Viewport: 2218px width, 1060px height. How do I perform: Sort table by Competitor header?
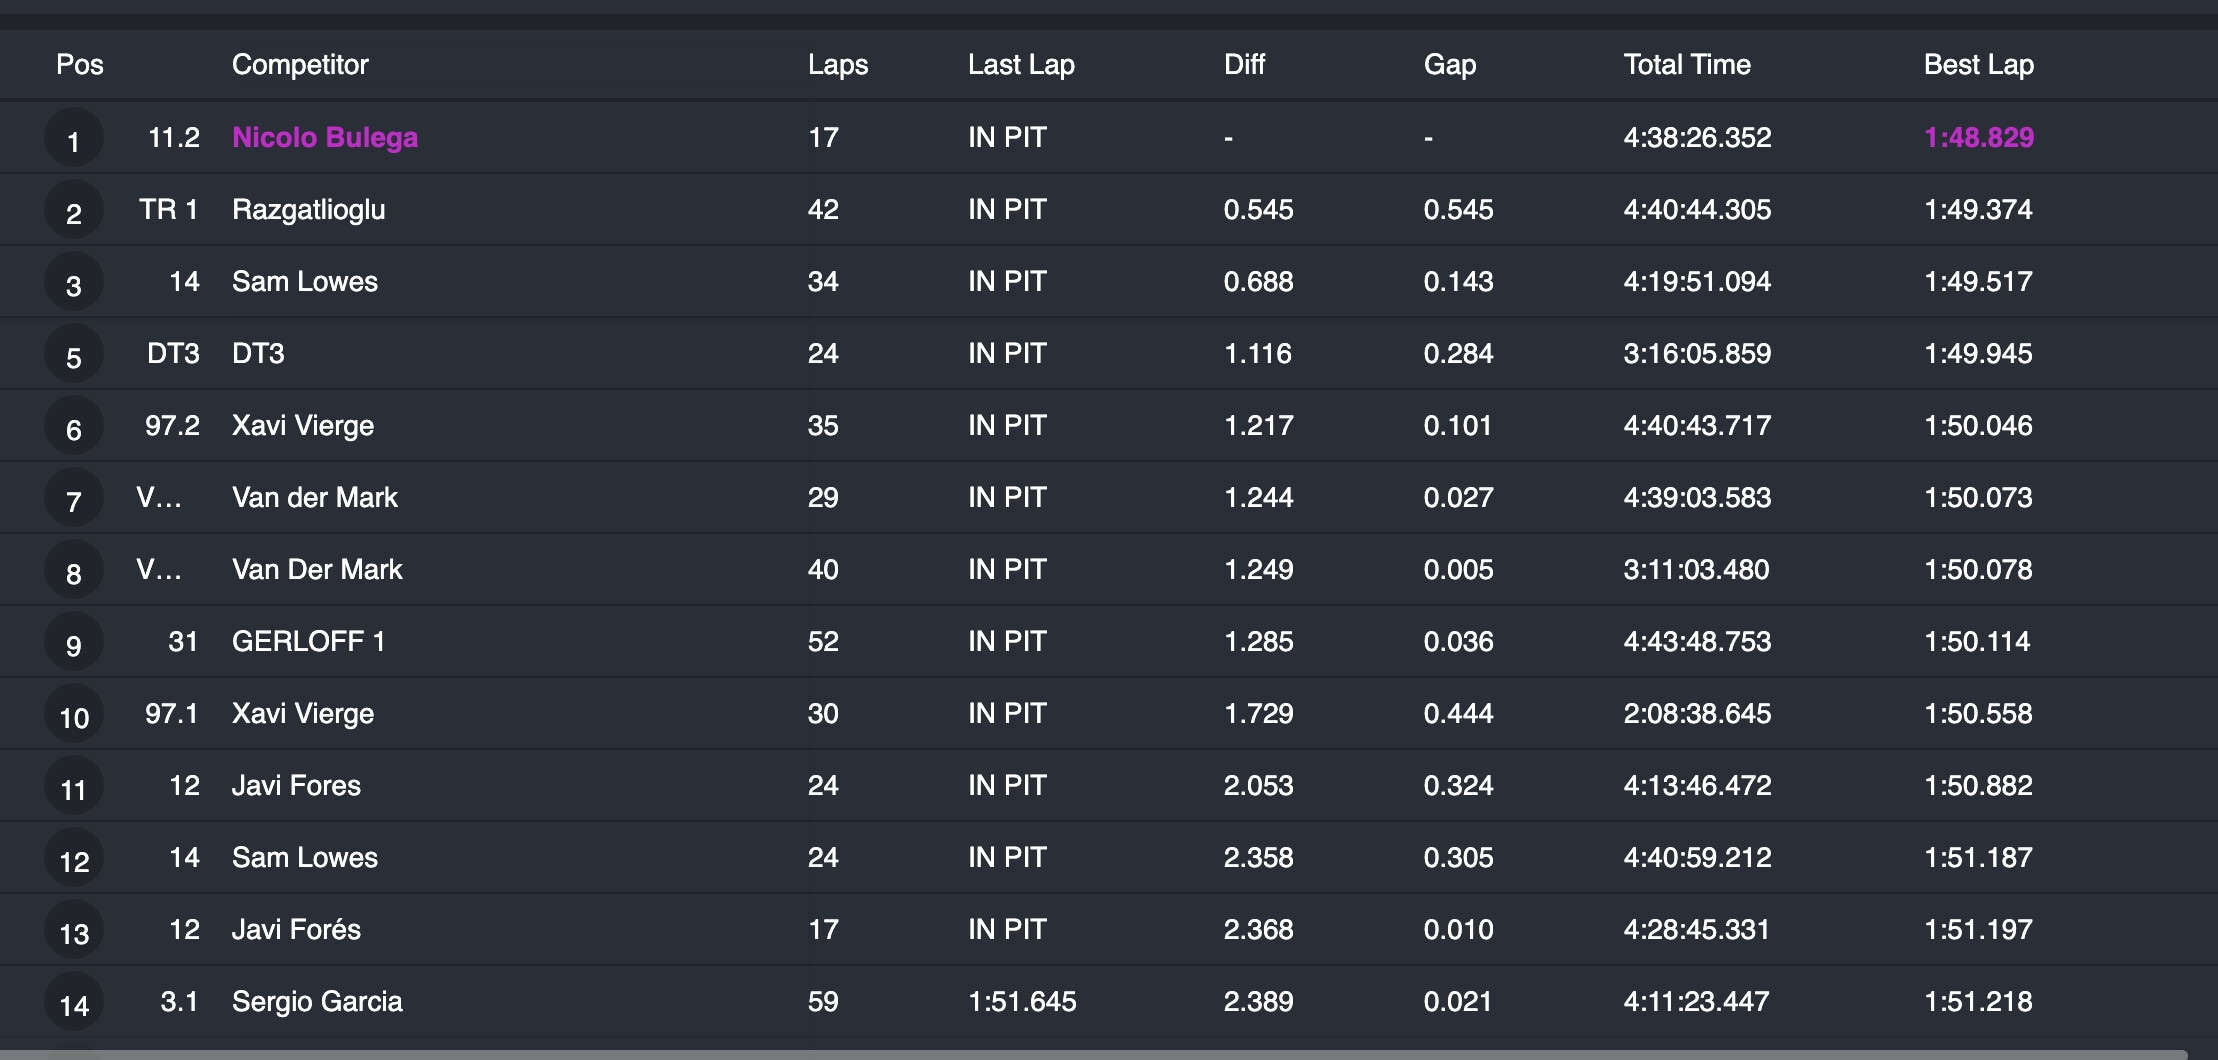click(x=300, y=65)
